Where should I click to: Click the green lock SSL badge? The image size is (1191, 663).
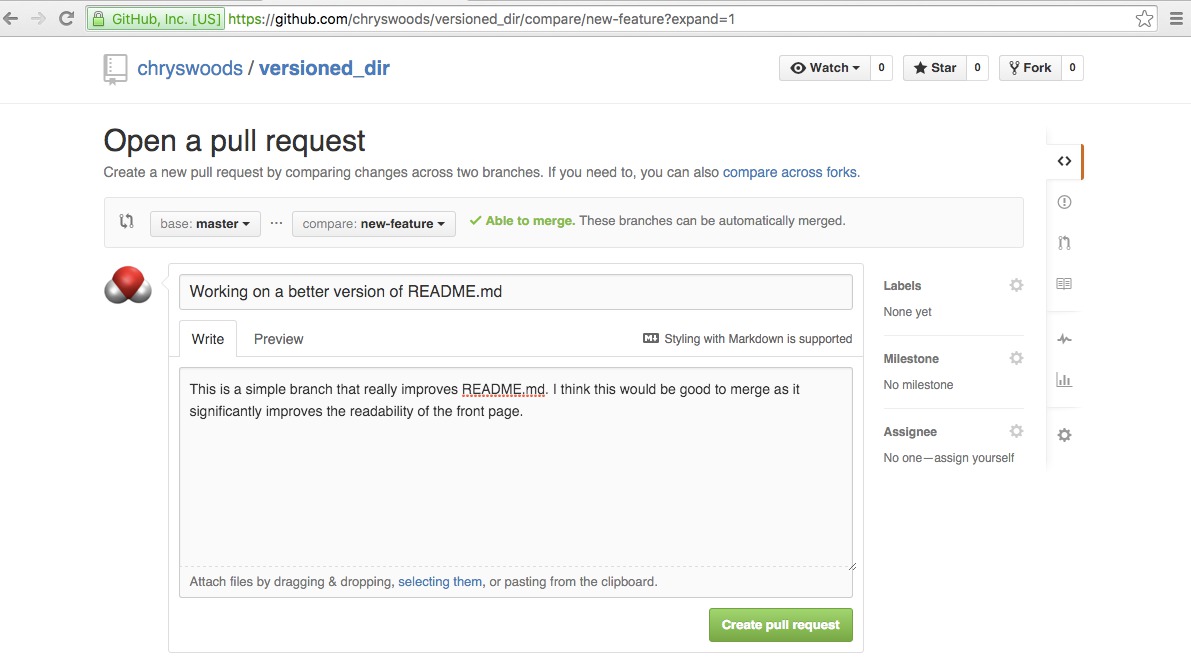(x=98, y=19)
